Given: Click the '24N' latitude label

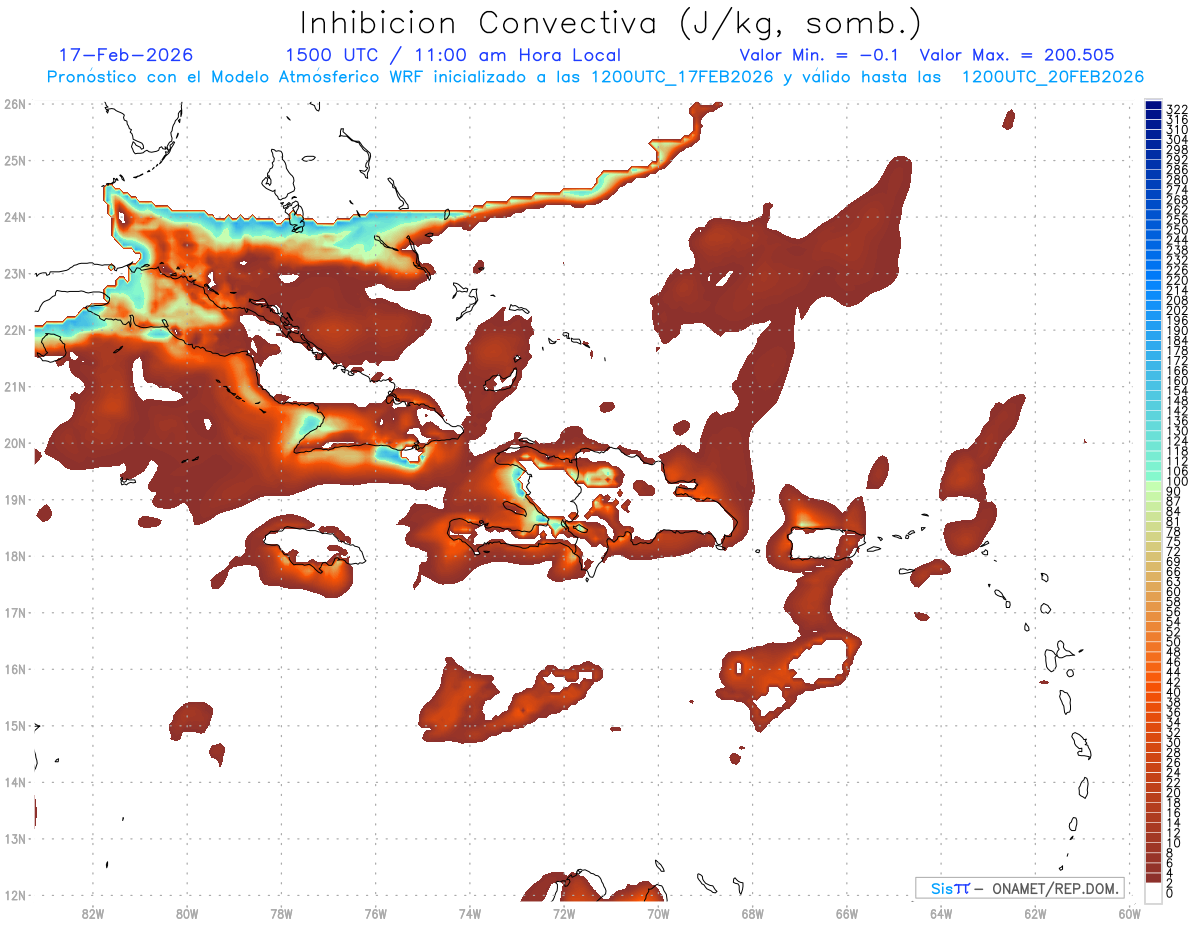Looking at the screenshot, I should [14, 216].
